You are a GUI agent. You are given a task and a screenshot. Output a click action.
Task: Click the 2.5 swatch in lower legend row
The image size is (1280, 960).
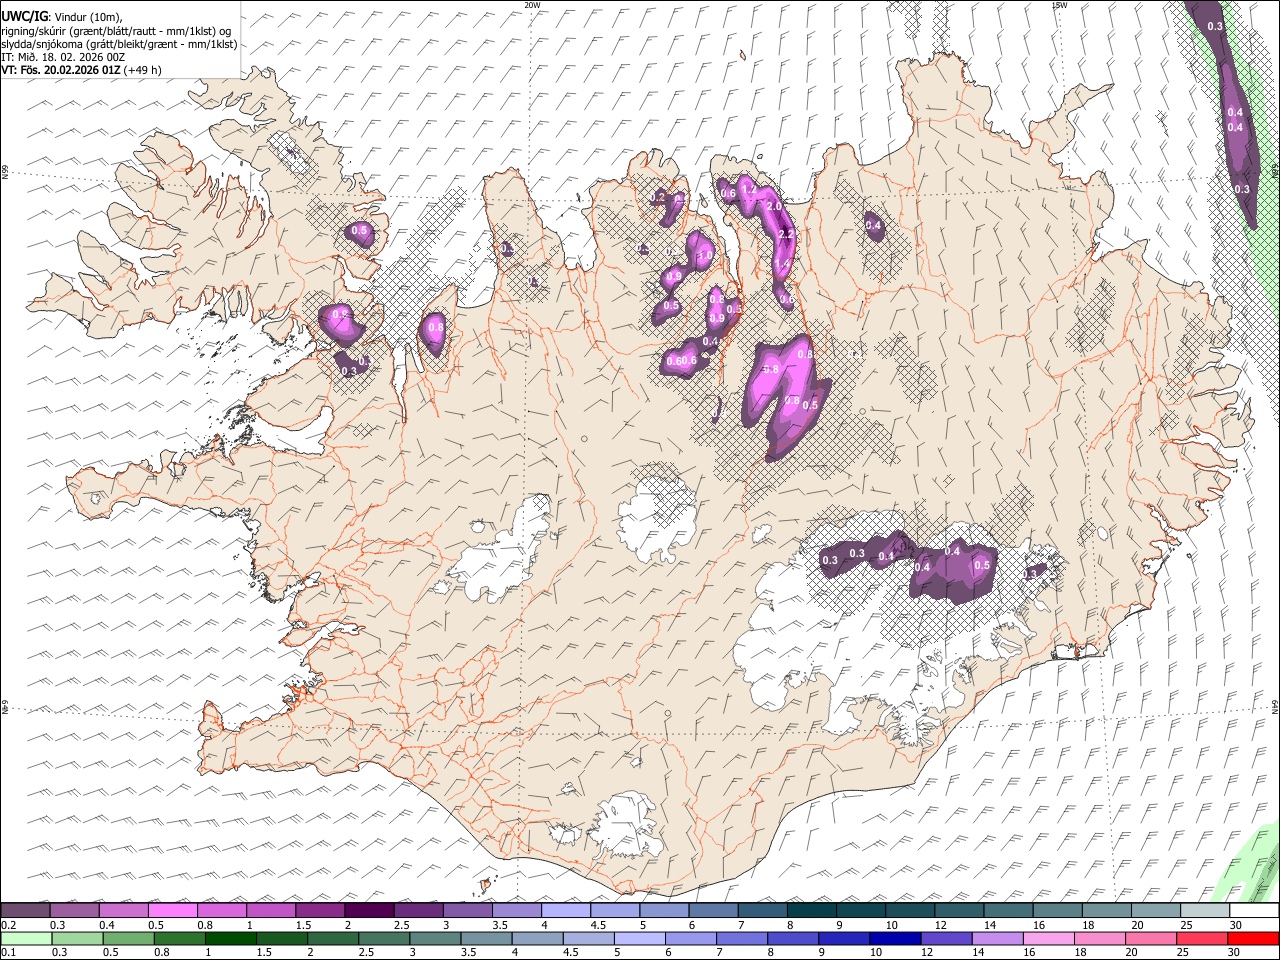coord(383,938)
